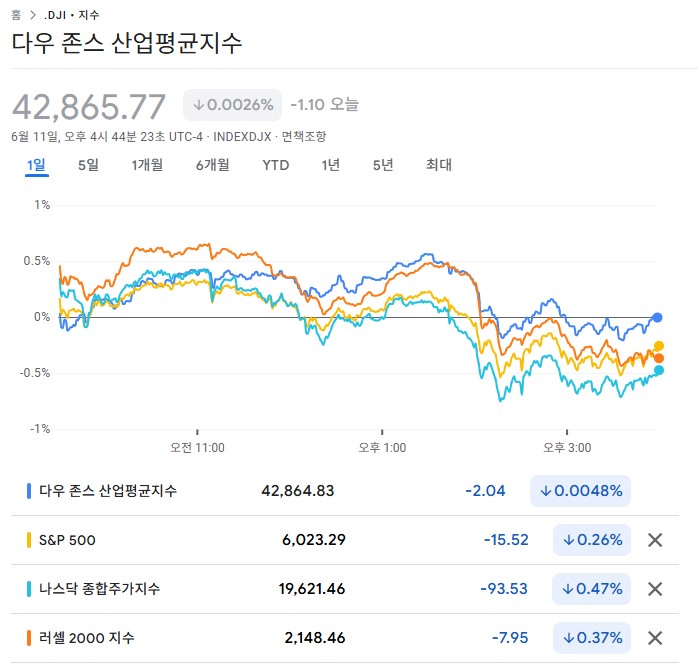Remove 나스닥 종합주가지수 from comparison

[655, 589]
